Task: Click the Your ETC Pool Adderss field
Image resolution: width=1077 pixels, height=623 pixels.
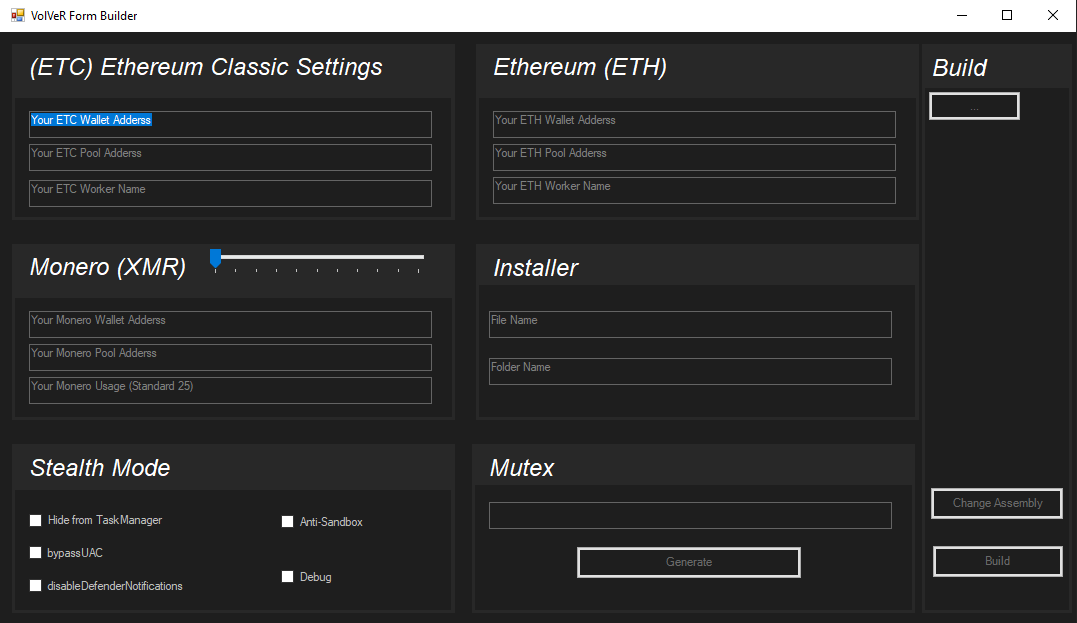Action: coord(230,157)
